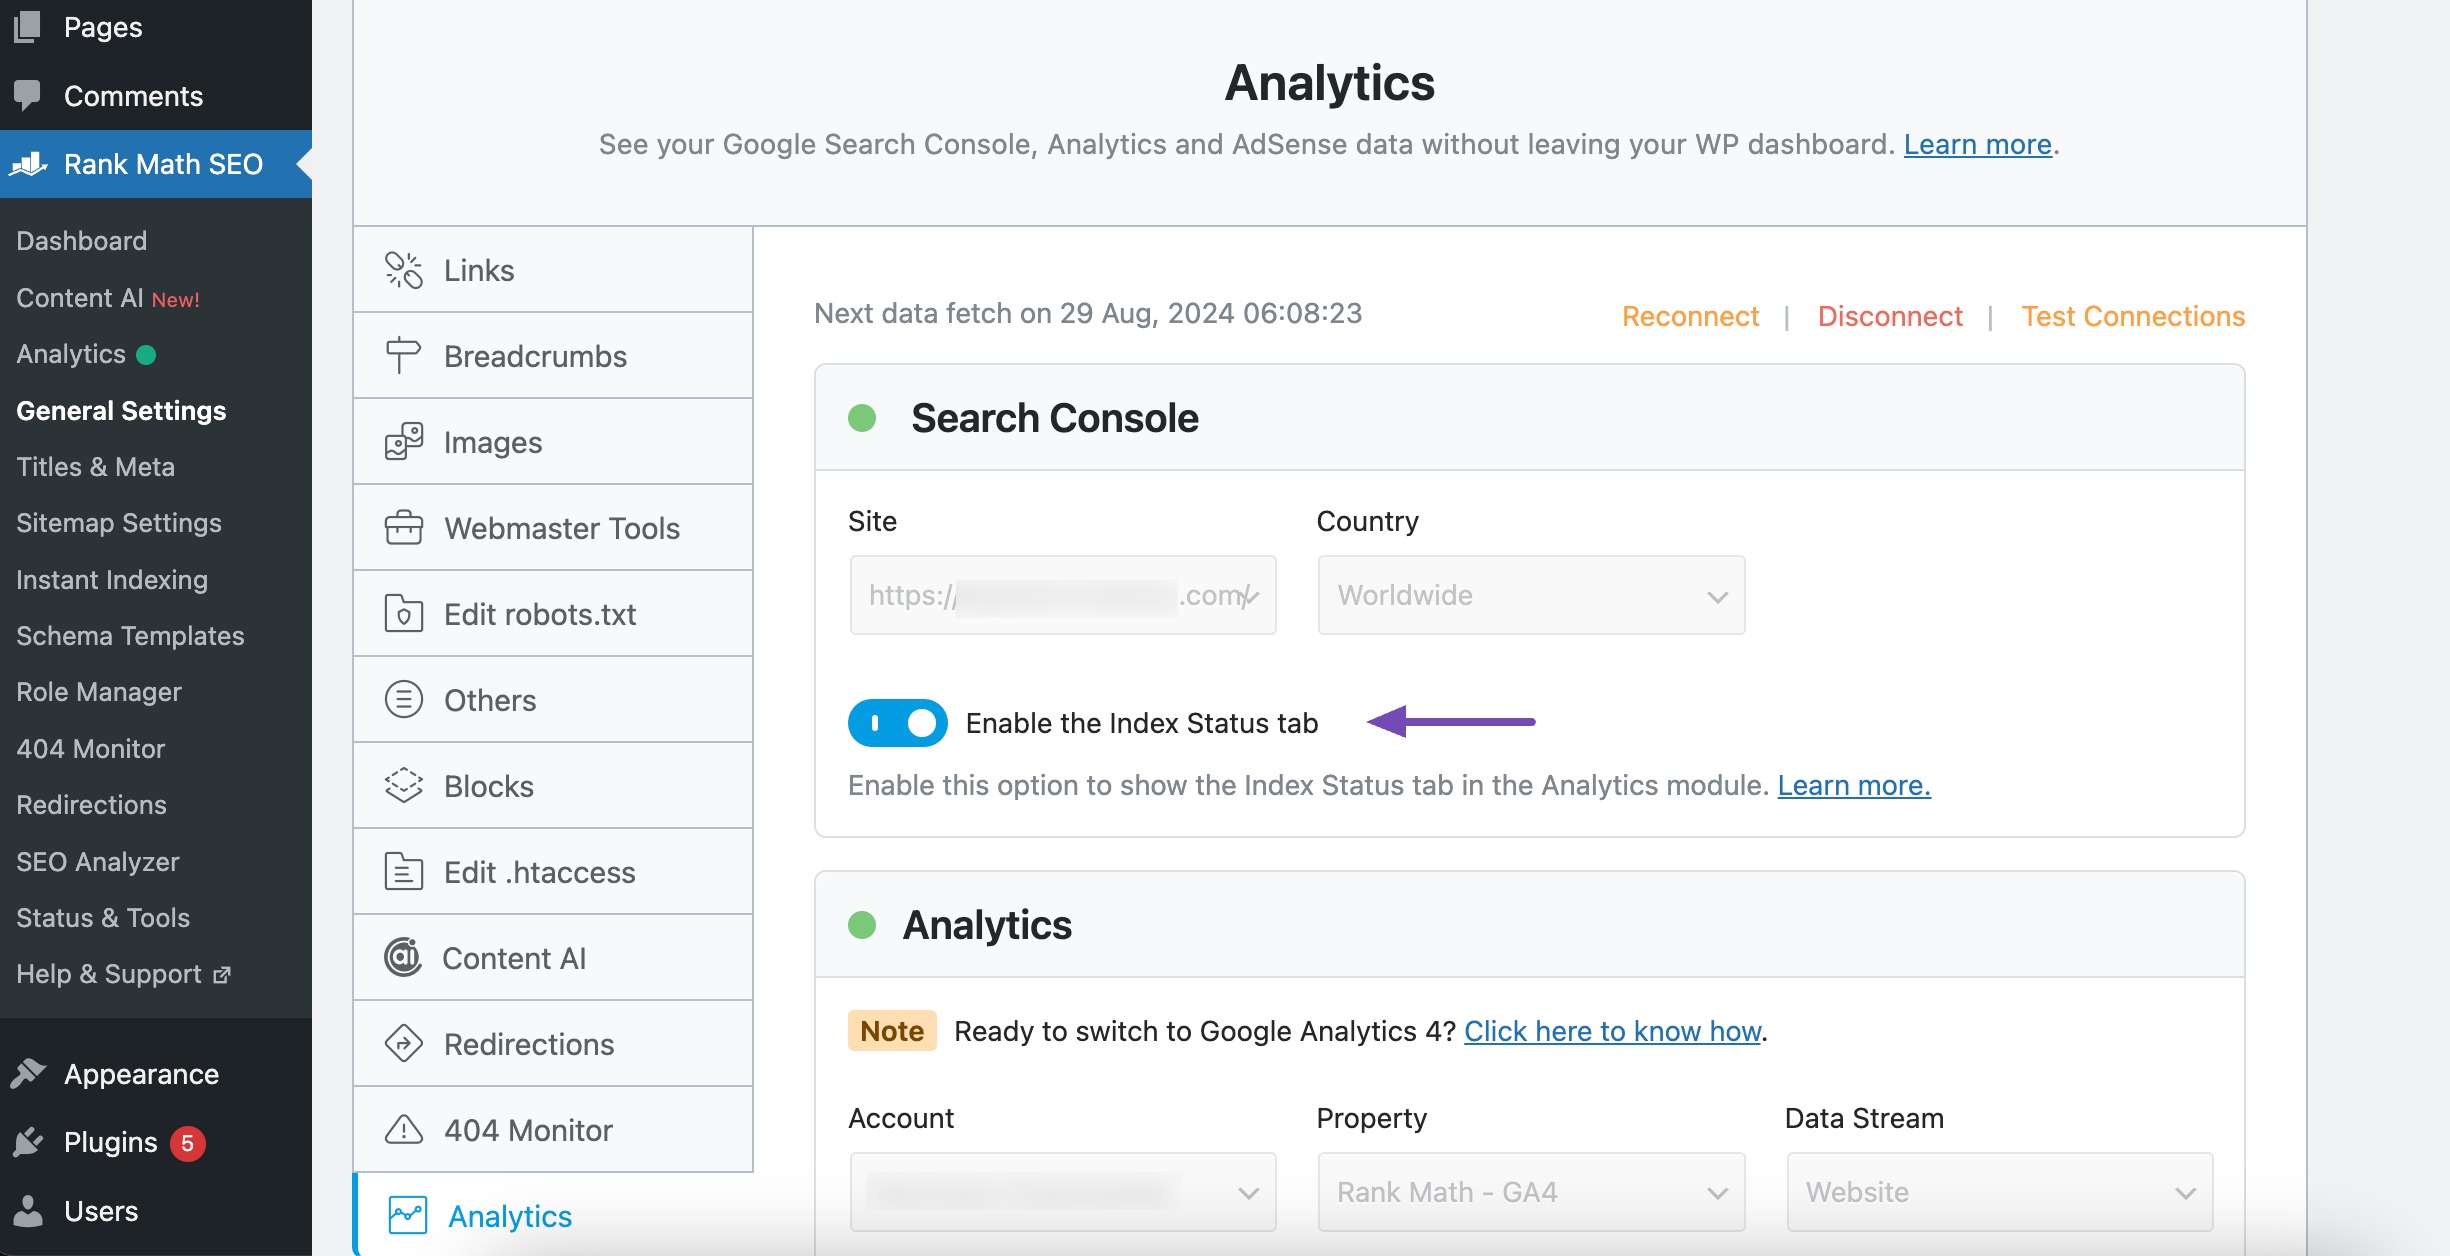Click the Webmaster Tools toolbox icon
Viewport: 2450px width, 1256px height.
click(x=404, y=528)
